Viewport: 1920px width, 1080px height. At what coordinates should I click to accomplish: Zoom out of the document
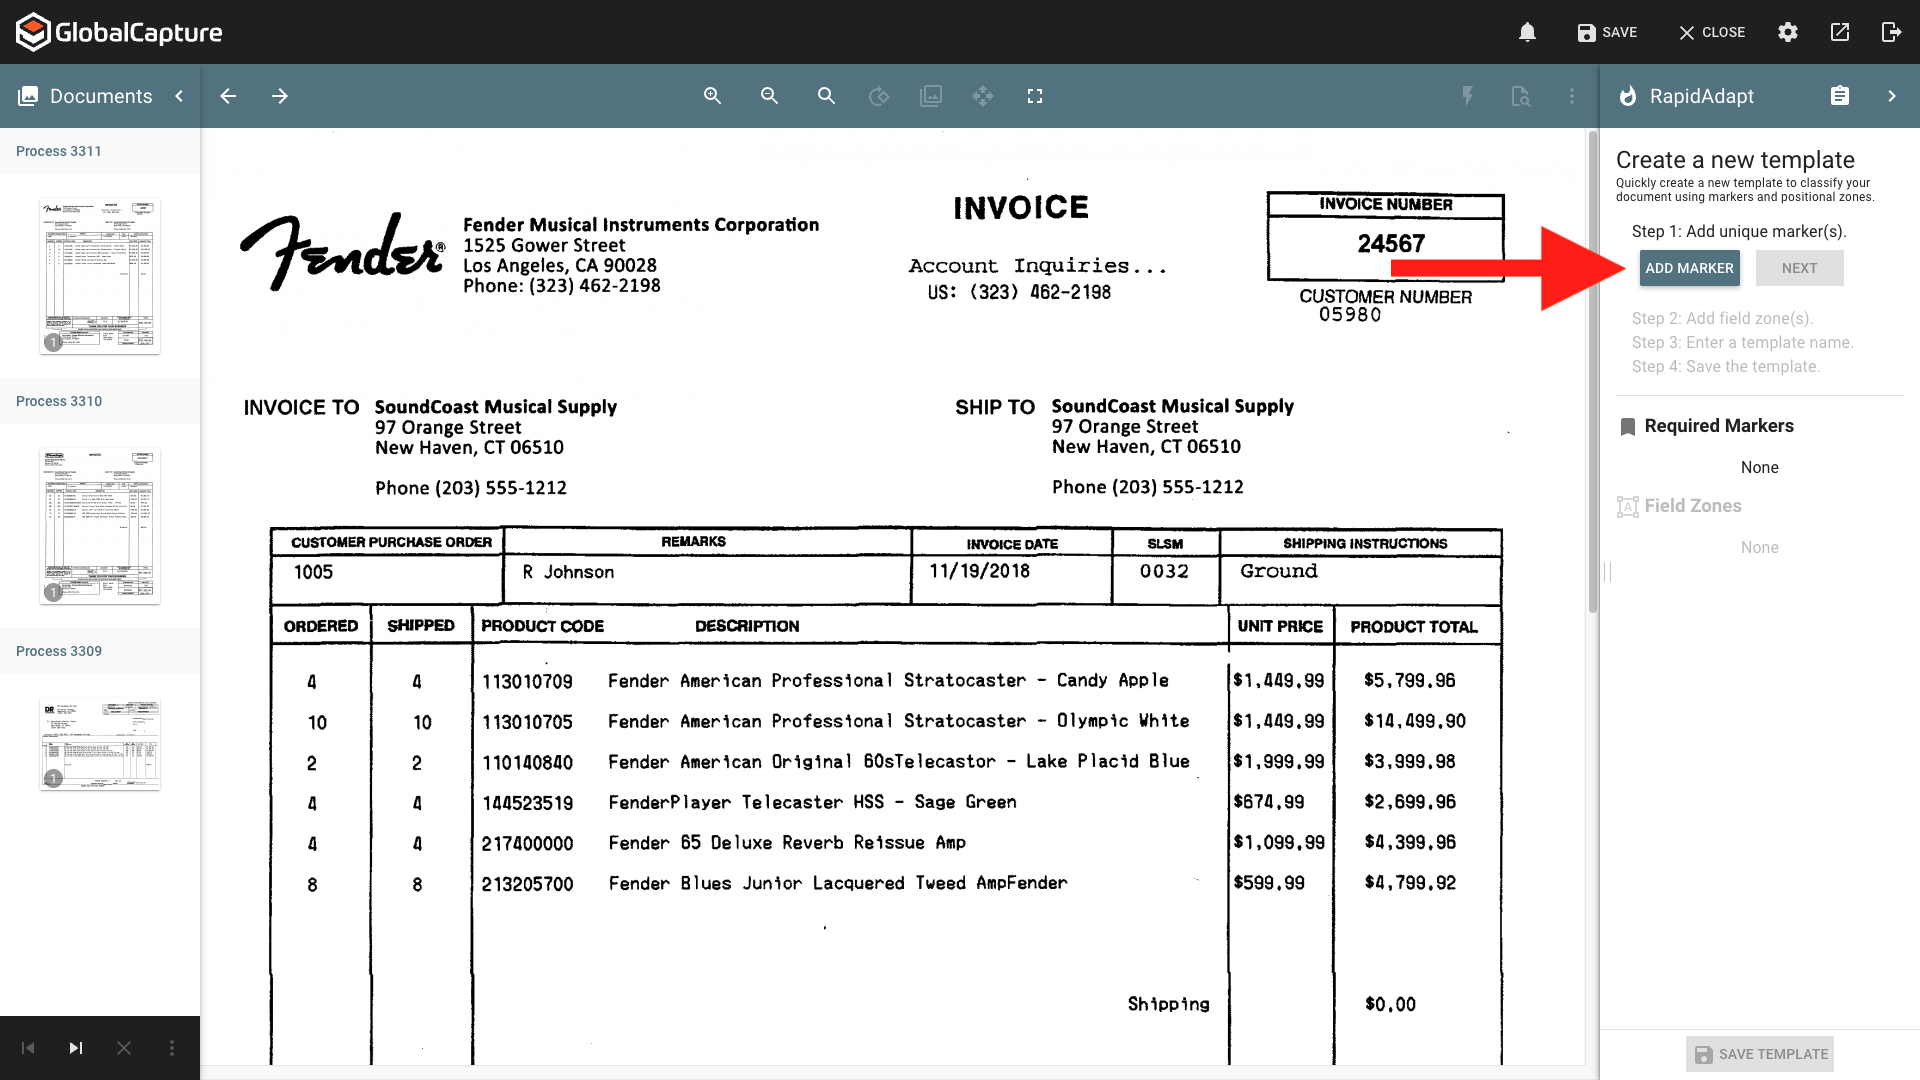coord(769,96)
